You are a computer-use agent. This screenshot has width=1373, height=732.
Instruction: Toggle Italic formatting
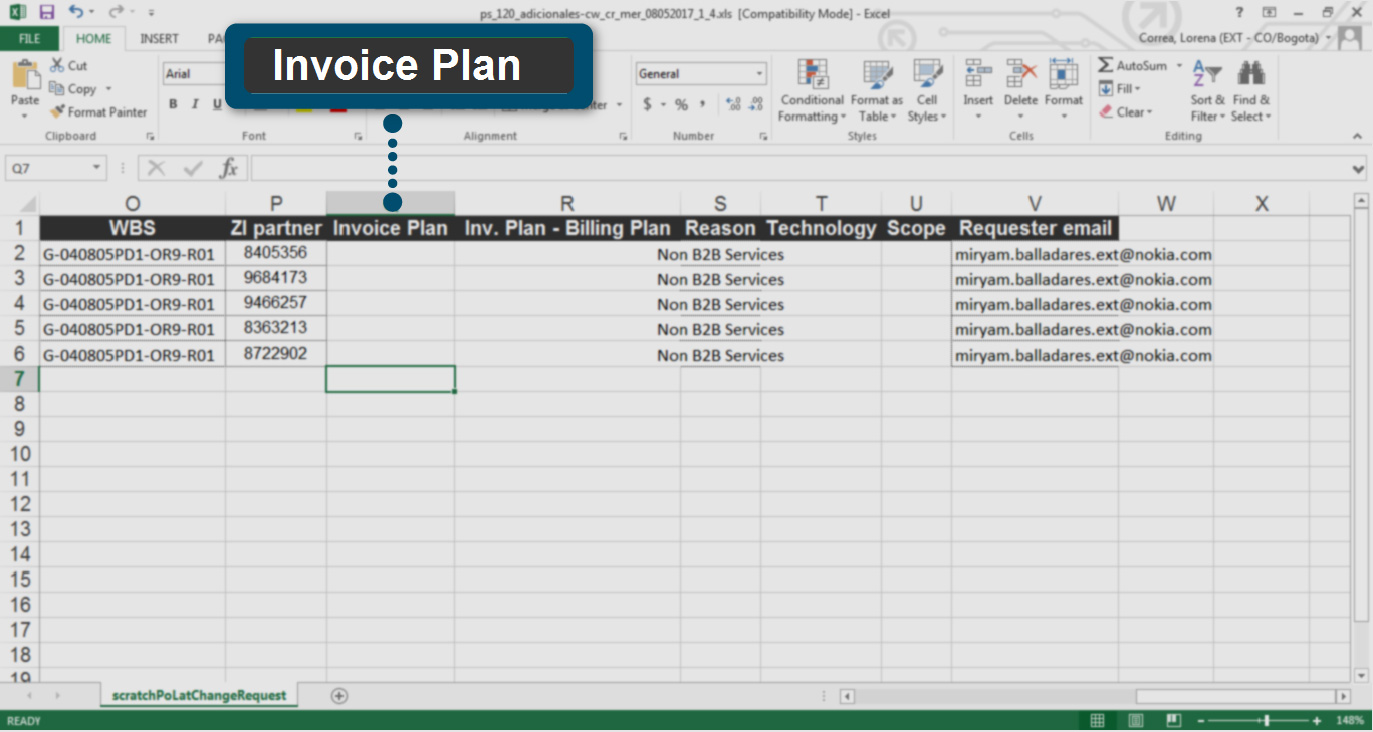pyautogui.click(x=195, y=104)
